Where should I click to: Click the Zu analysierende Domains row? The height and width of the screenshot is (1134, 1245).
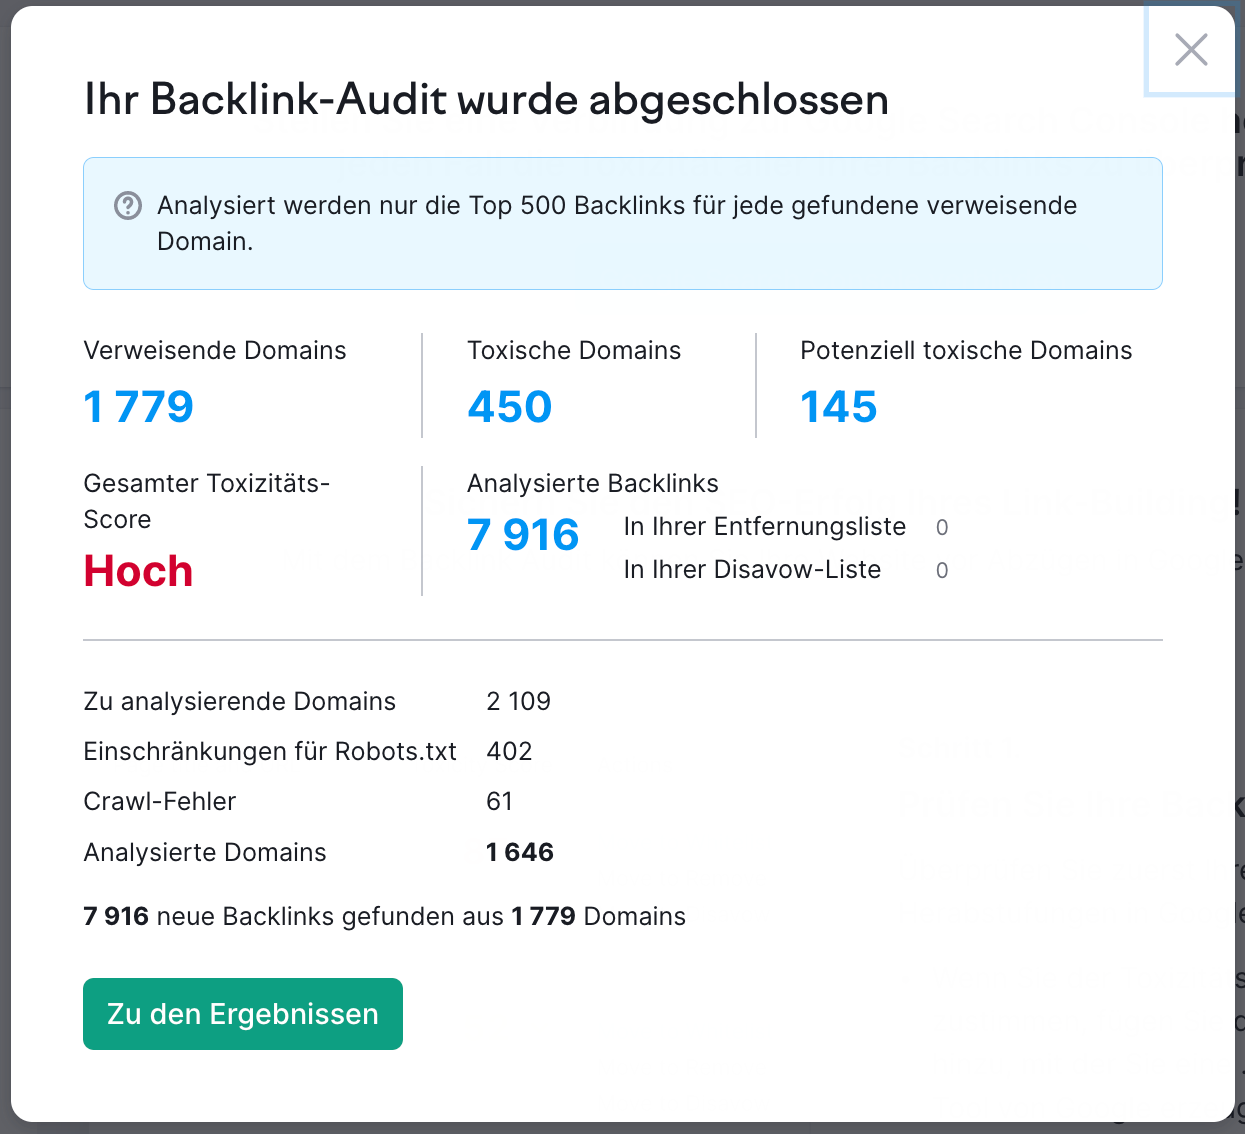239,701
